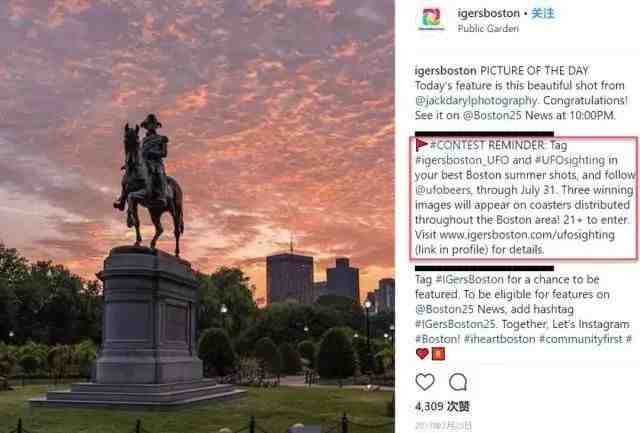This screenshot has height=433, width=640.
Task: Open the igersboston profile avatar
Action: click(x=431, y=18)
